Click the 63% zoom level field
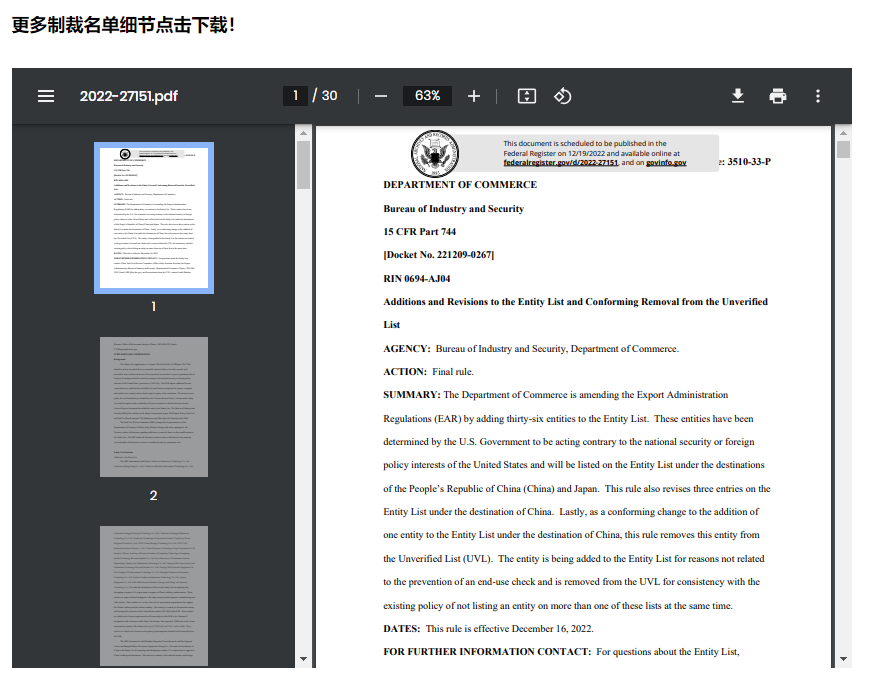876x674 pixels. pos(427,96)
